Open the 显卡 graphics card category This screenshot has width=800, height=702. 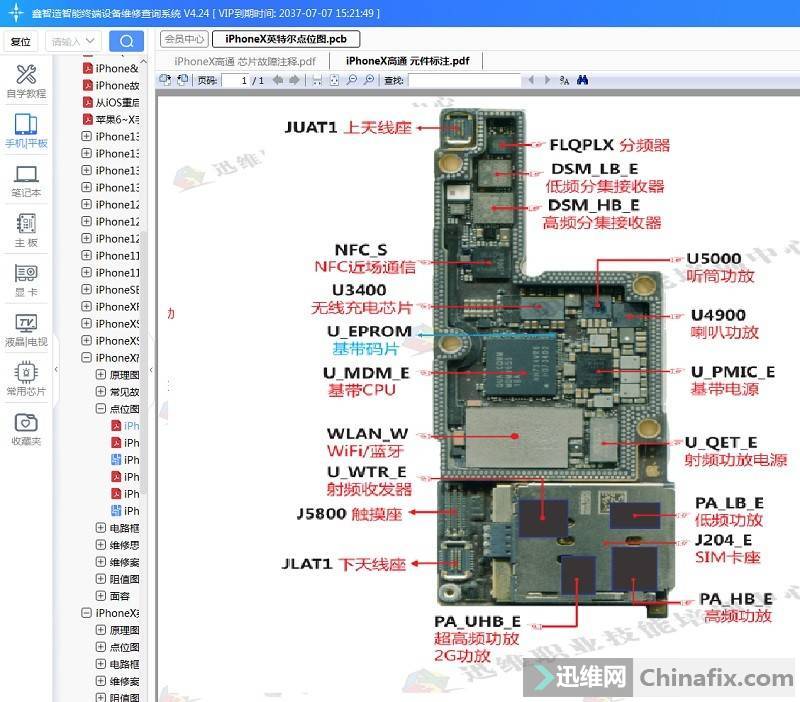pyautogui.click(x=26, y=278)
